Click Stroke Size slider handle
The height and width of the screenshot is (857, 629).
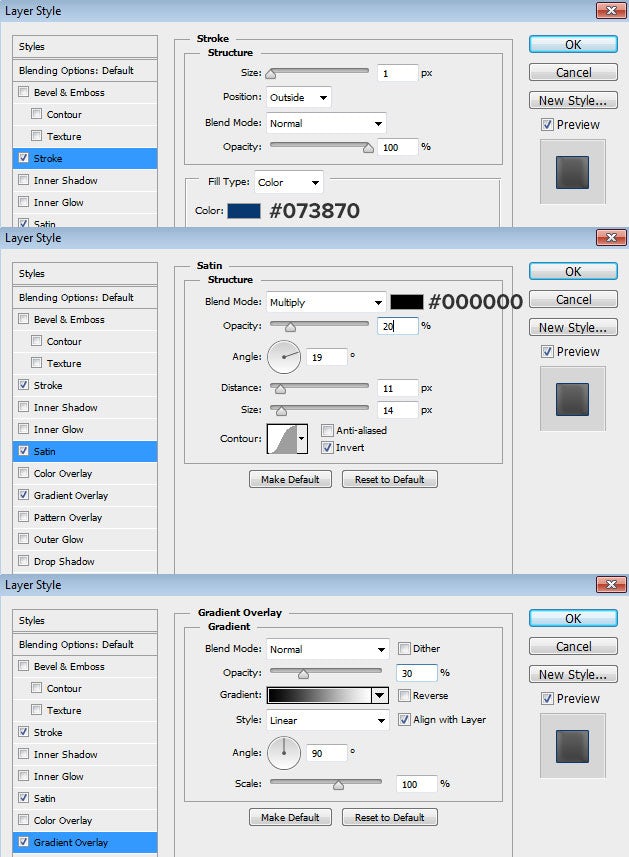271,74
